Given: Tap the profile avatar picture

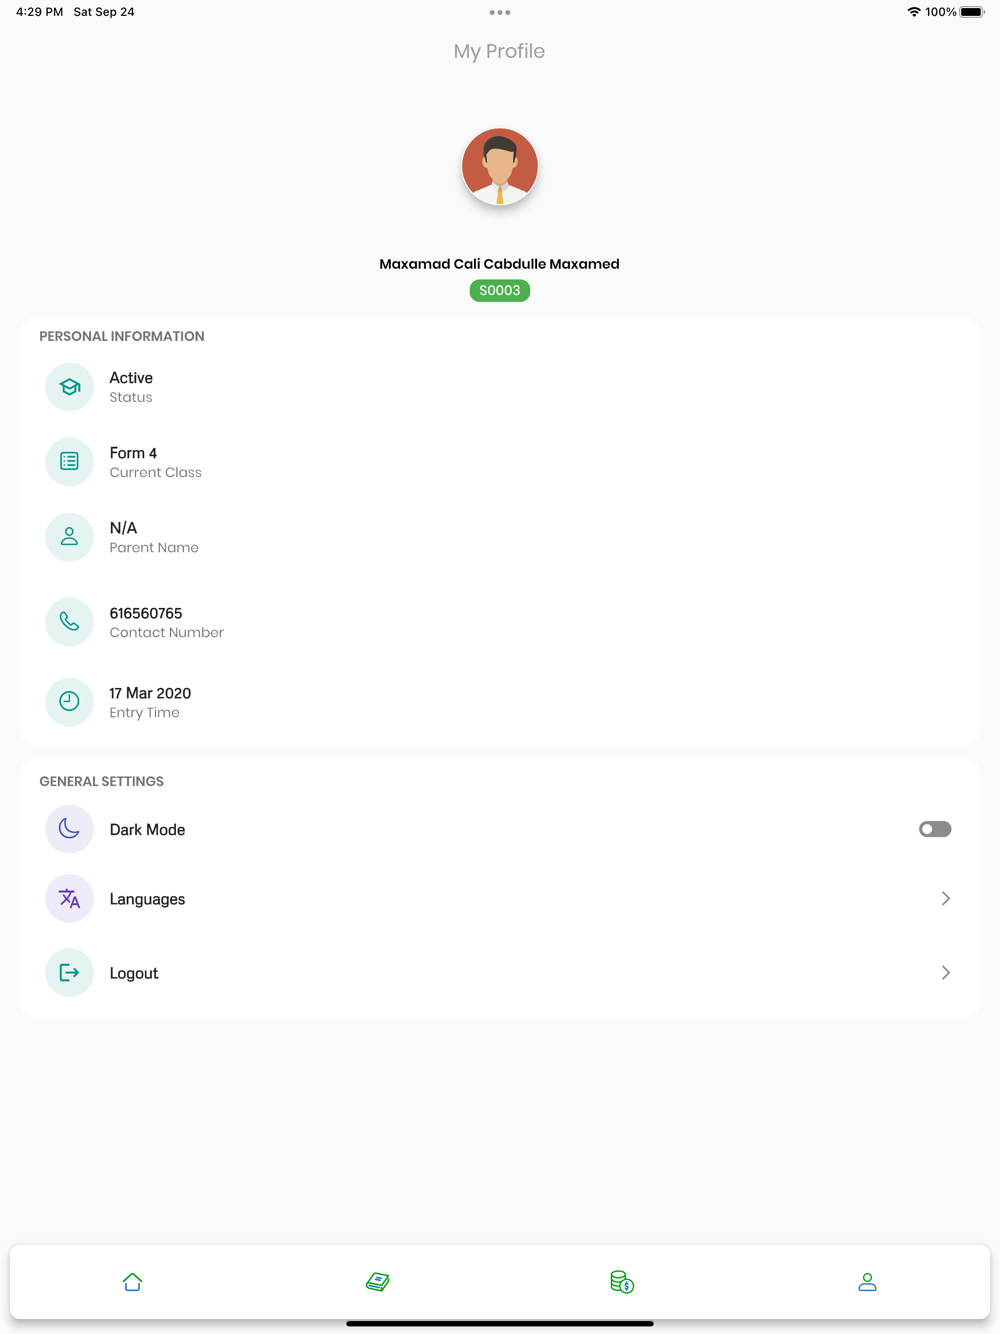Looking at the screenshot, I should [500, 166].
